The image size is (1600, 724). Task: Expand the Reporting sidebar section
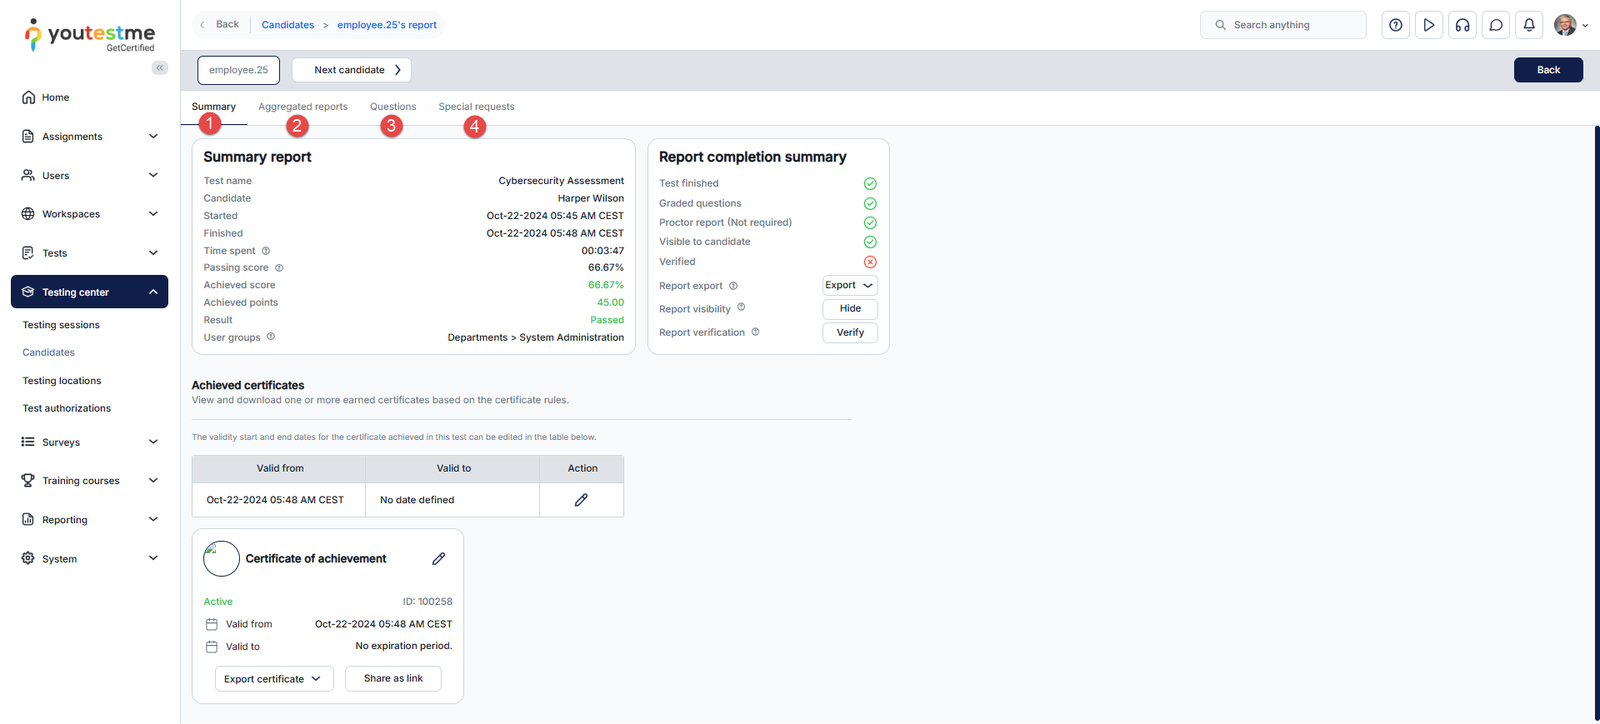(153, 520)
